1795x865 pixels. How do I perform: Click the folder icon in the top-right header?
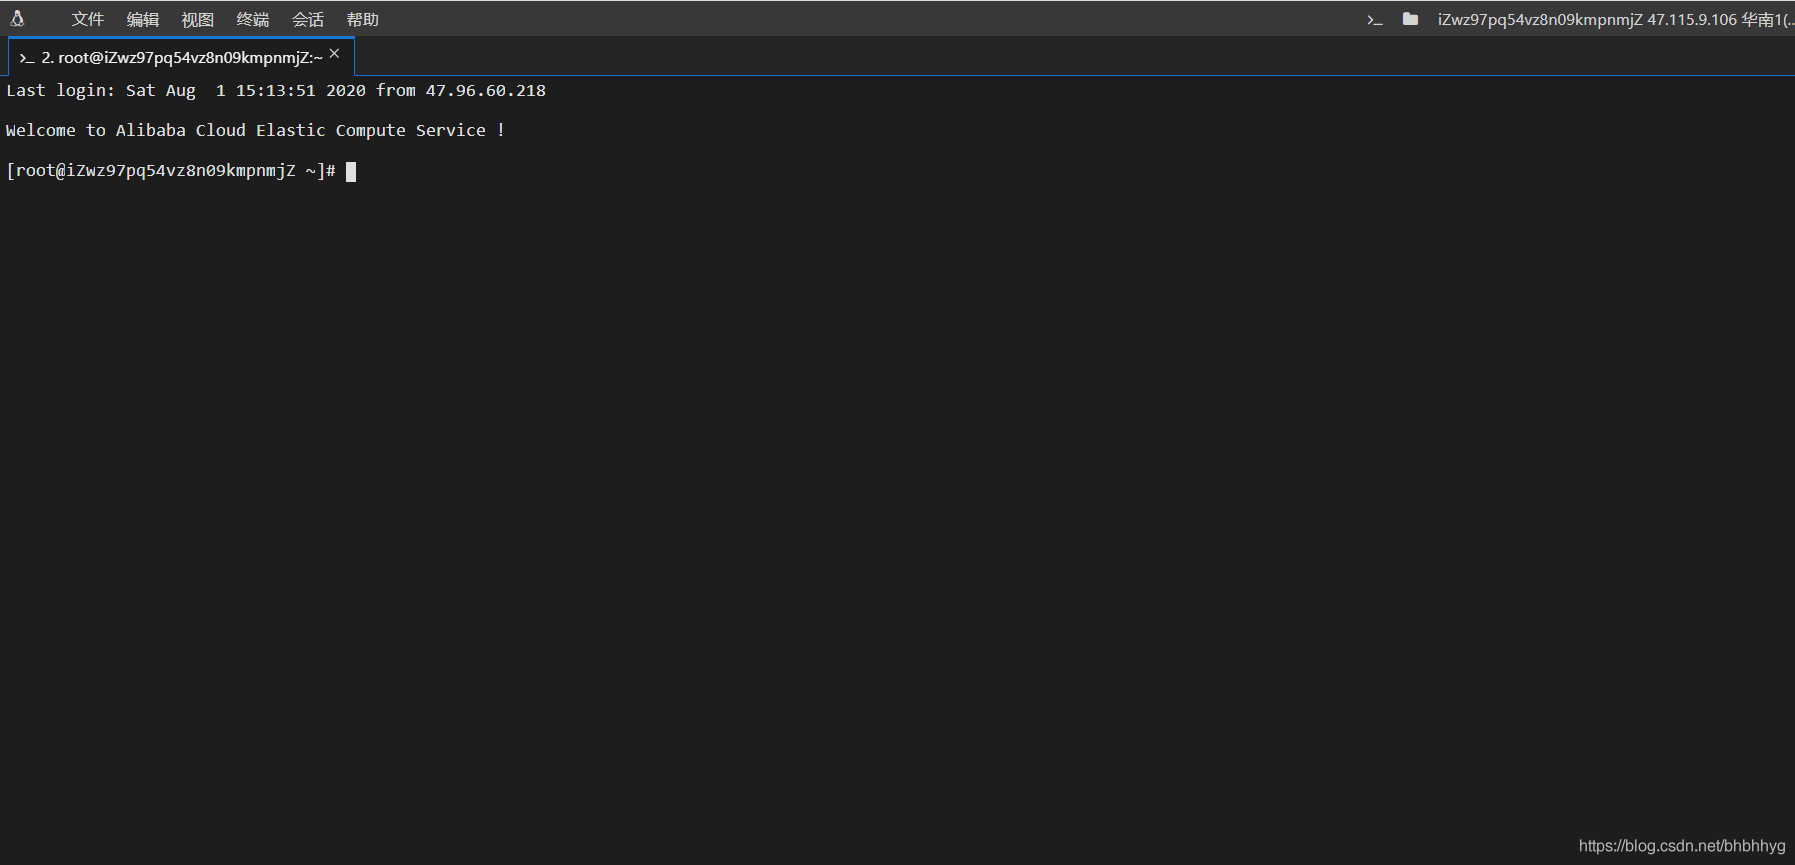point(1410,19)
